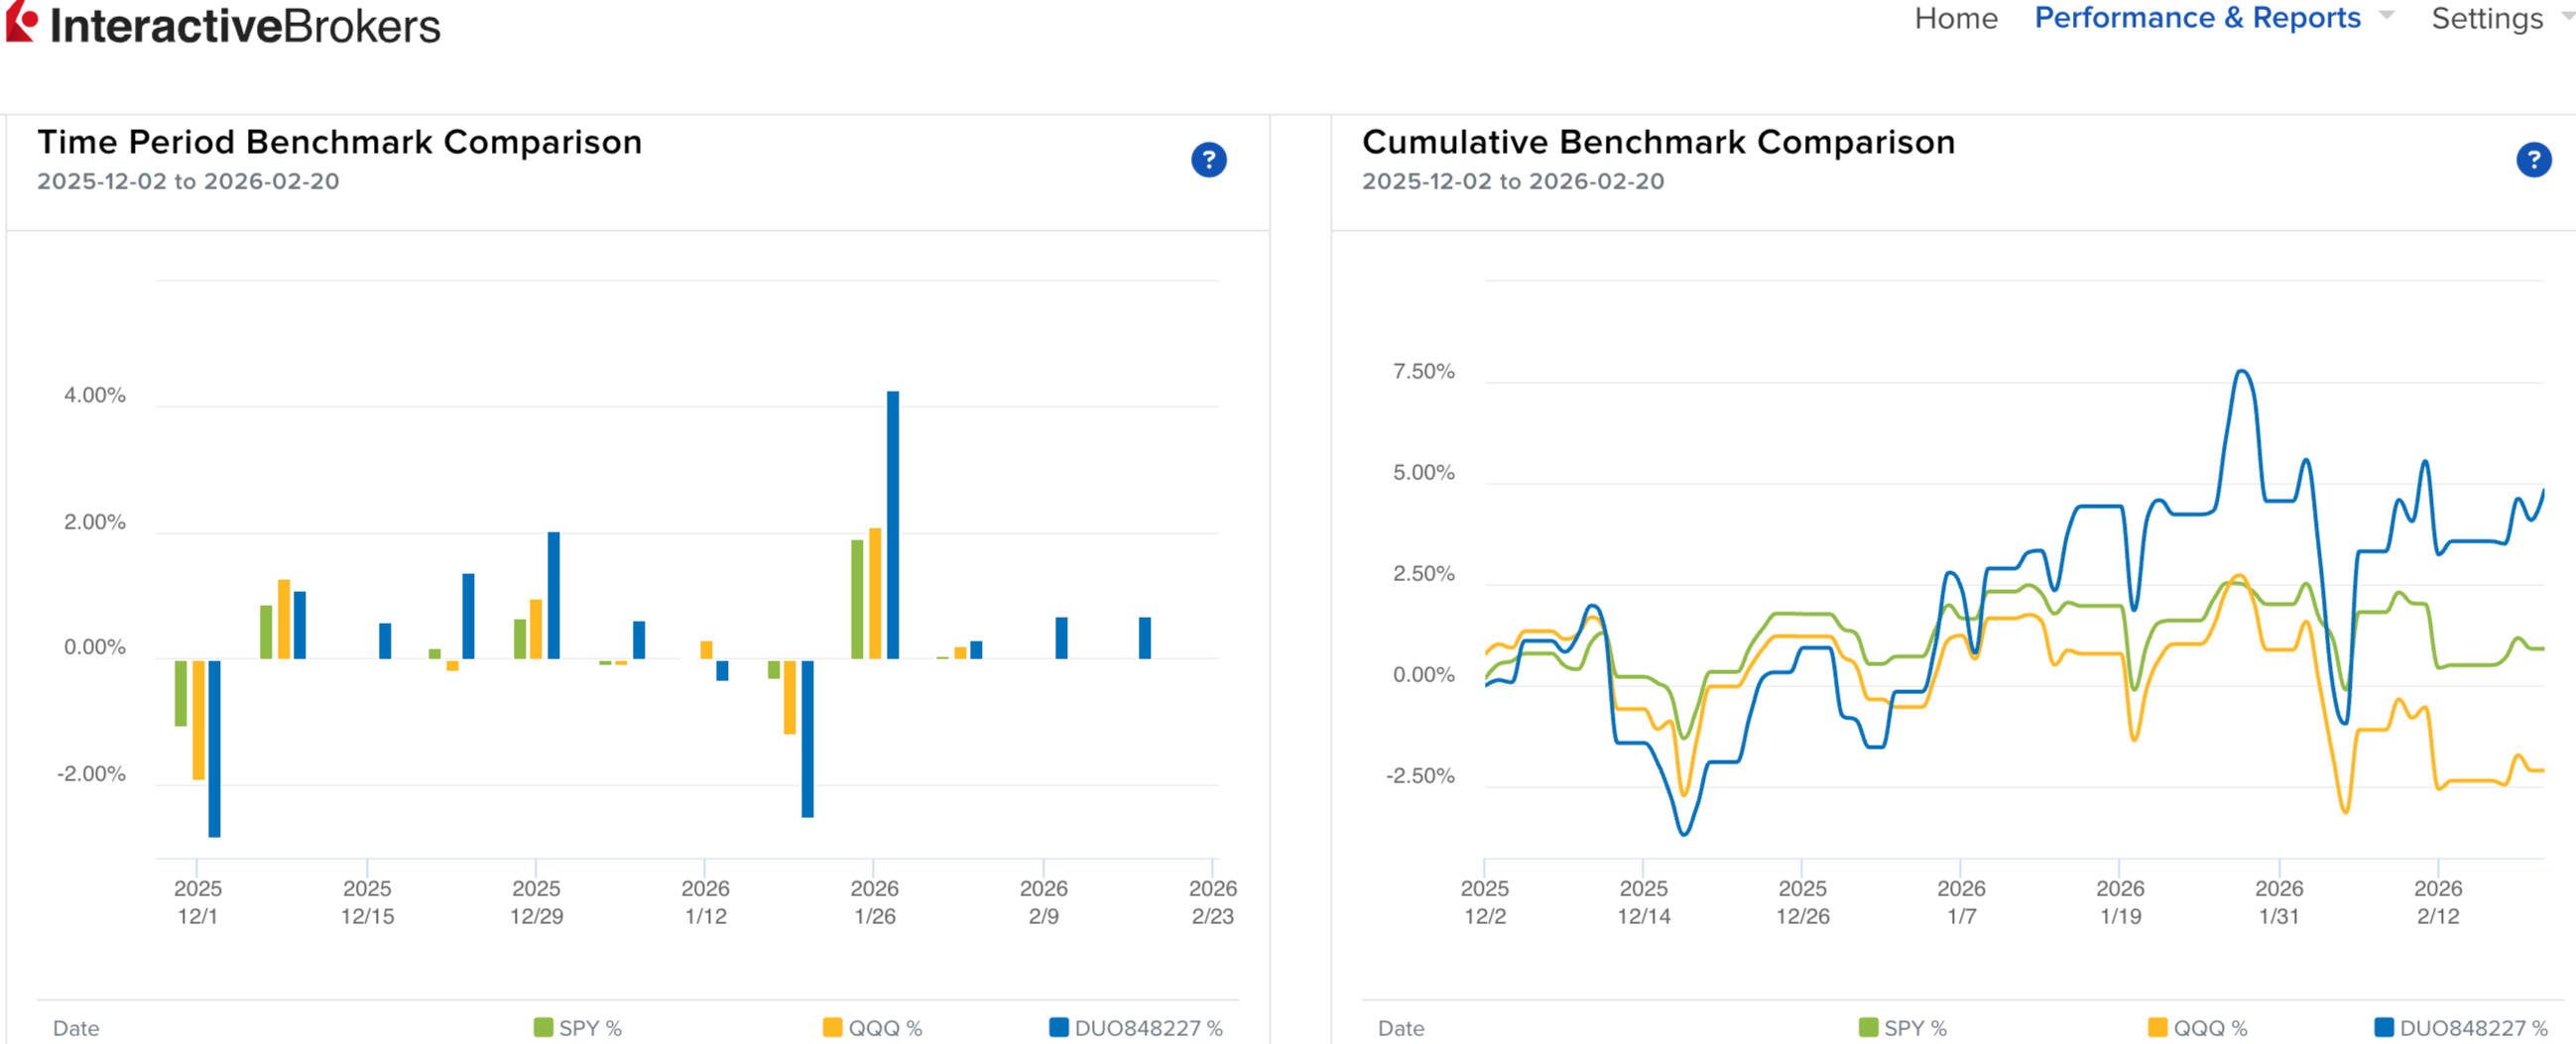2576x1044 pixels.
Task: Click the orange QQQ bar at 2026 1/26
Action: [875, 593]
